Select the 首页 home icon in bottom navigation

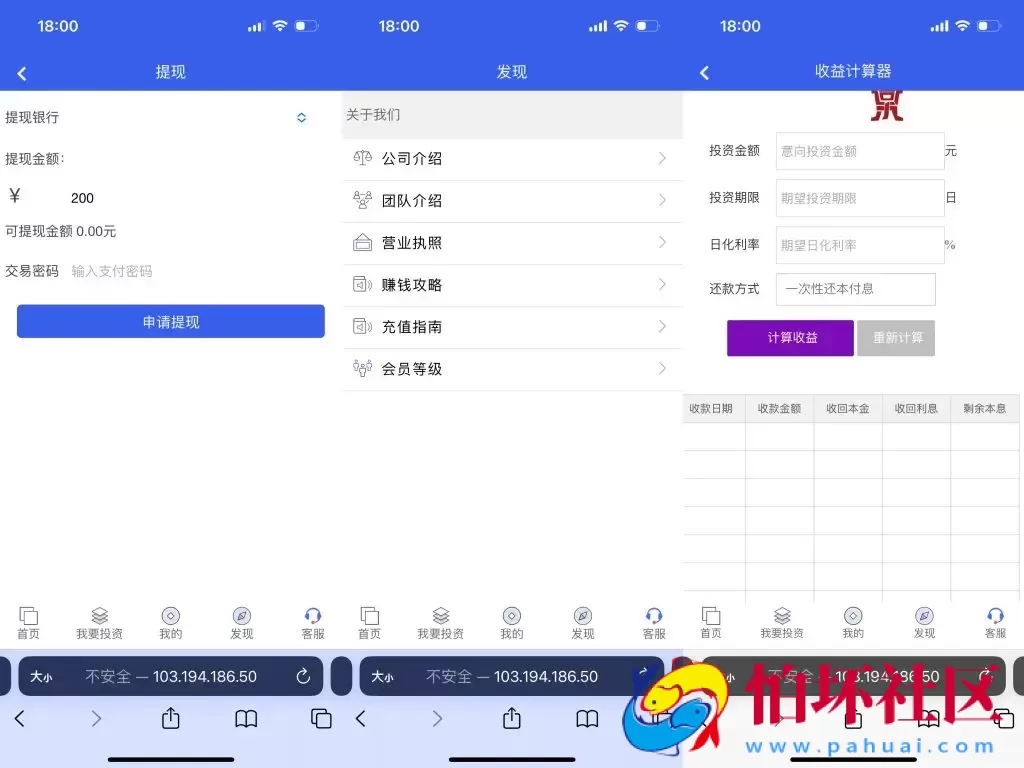point(29,620)
